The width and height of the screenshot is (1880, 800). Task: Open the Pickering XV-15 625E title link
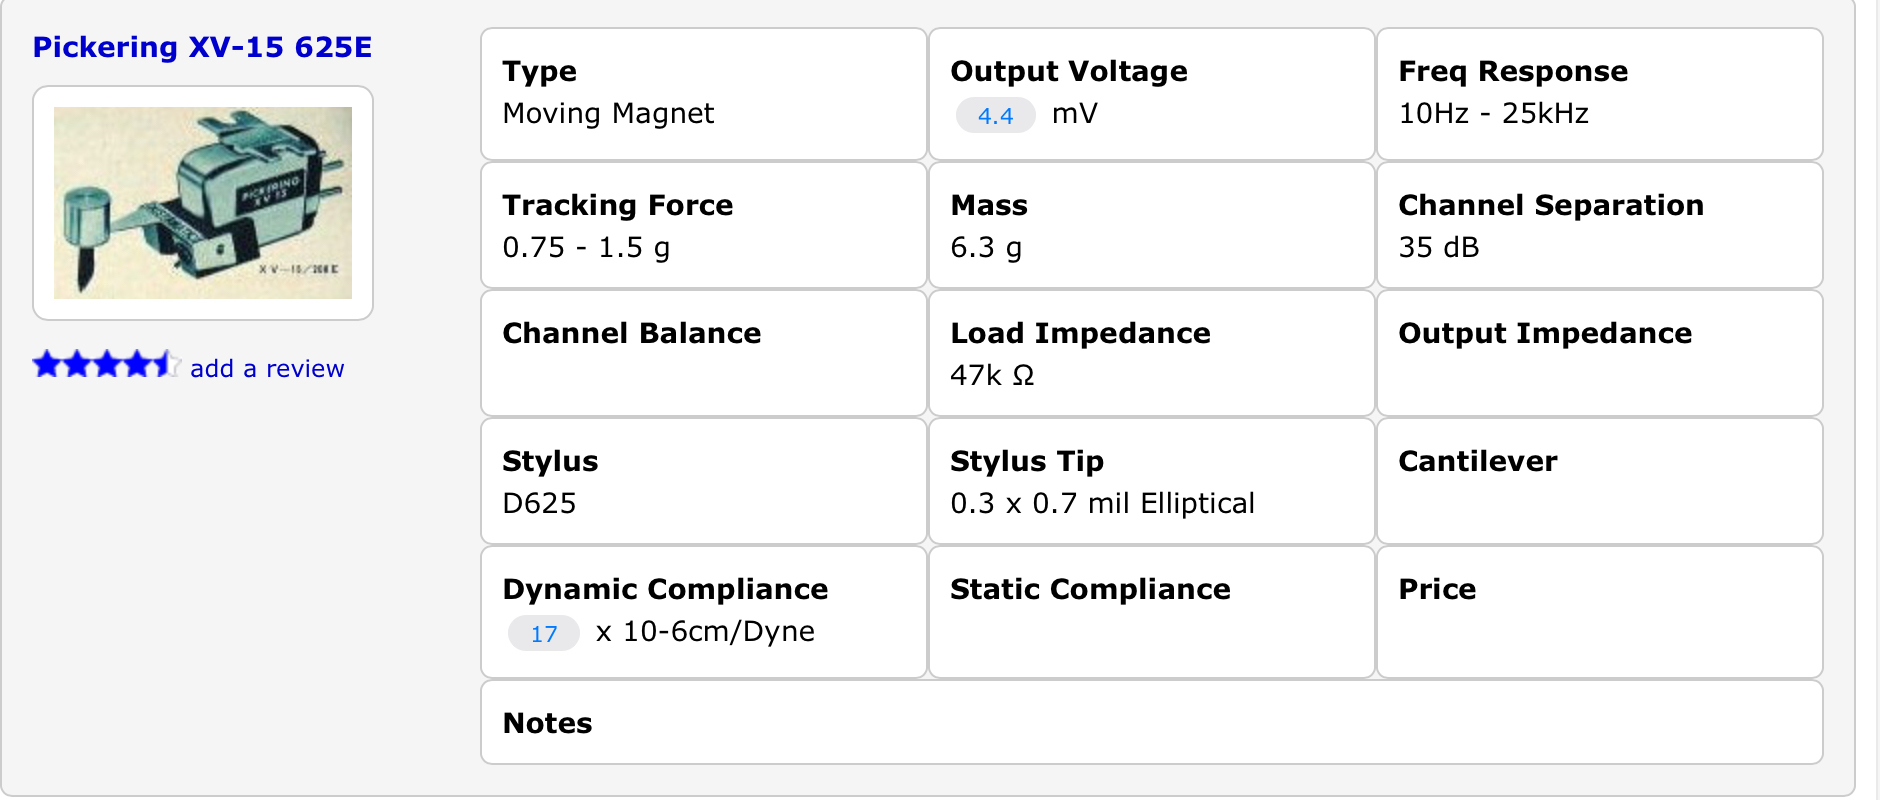click(202, 47)
